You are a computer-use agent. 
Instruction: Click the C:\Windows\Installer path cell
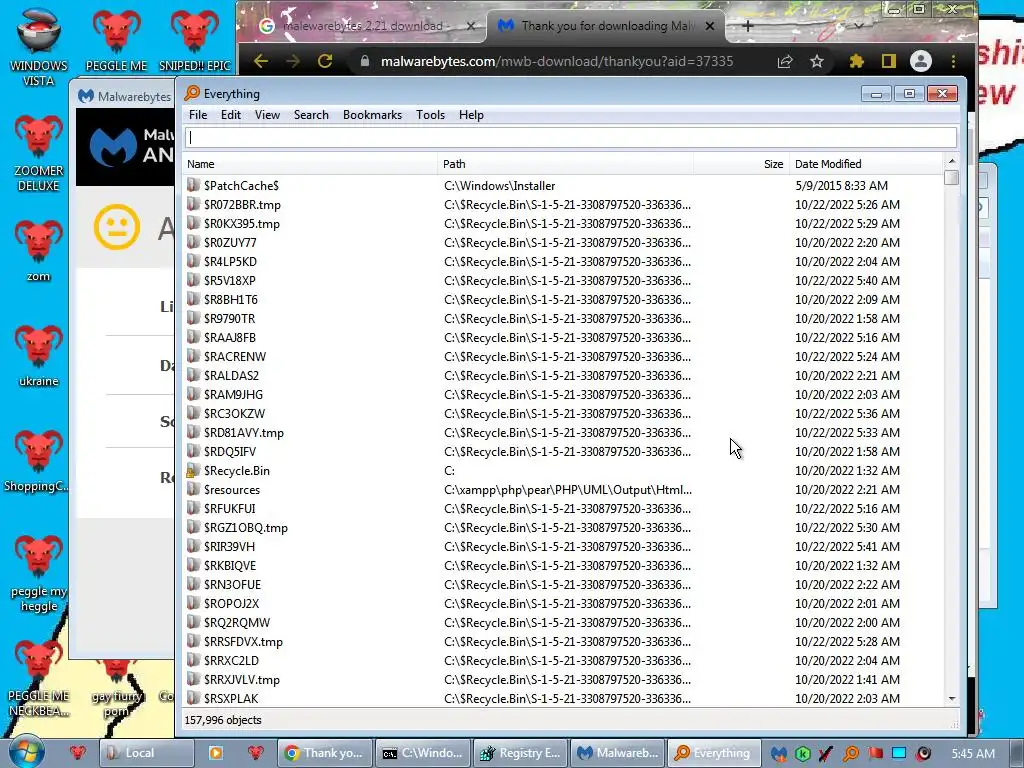[500, 185]
